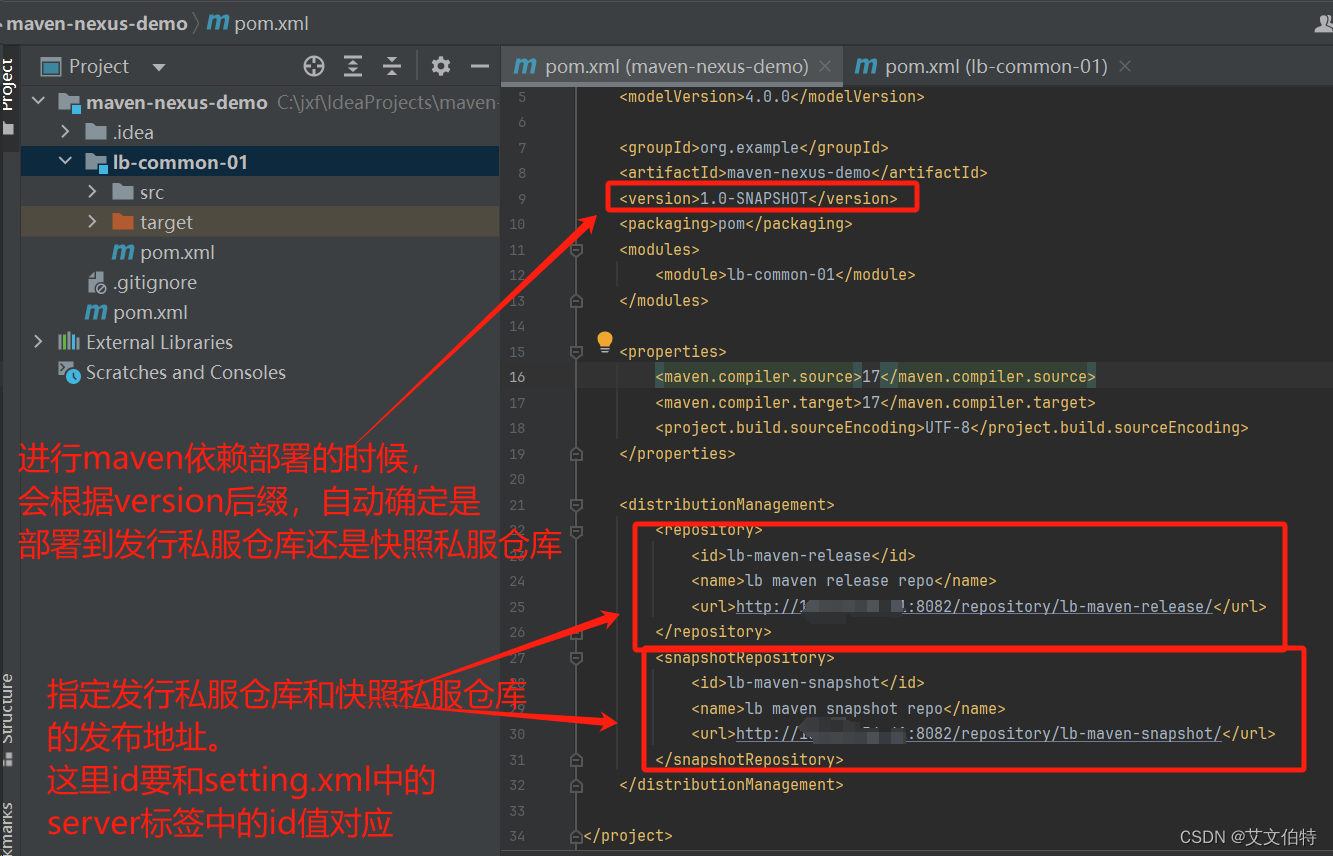Click Collapse All icon in Project panel
This screenshot has width=1333, height=856.
click(x=392, y=67)
